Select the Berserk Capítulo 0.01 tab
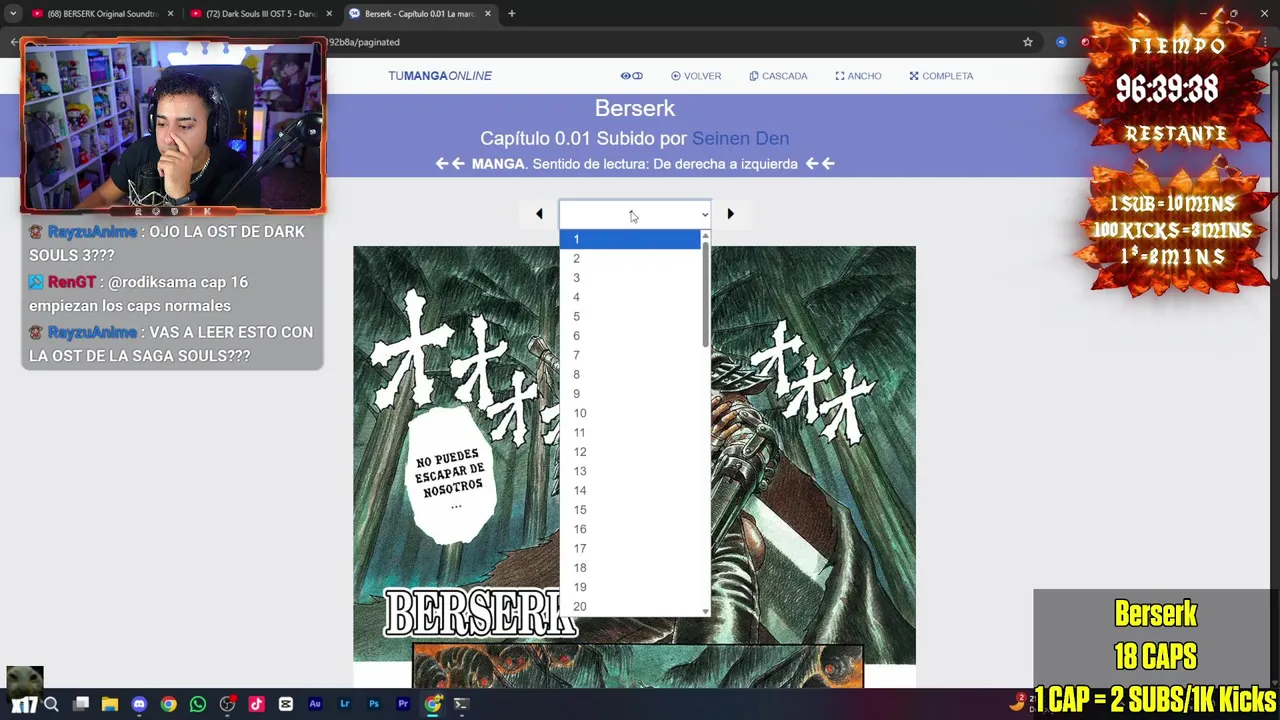Image resolution: width=1280 pixels, height=720 pixels. coord(419,14)
